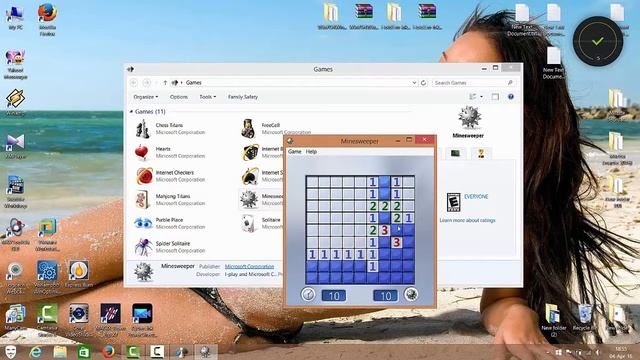
Task: Open the My PC desktop icon
Action: coord(15,17)
